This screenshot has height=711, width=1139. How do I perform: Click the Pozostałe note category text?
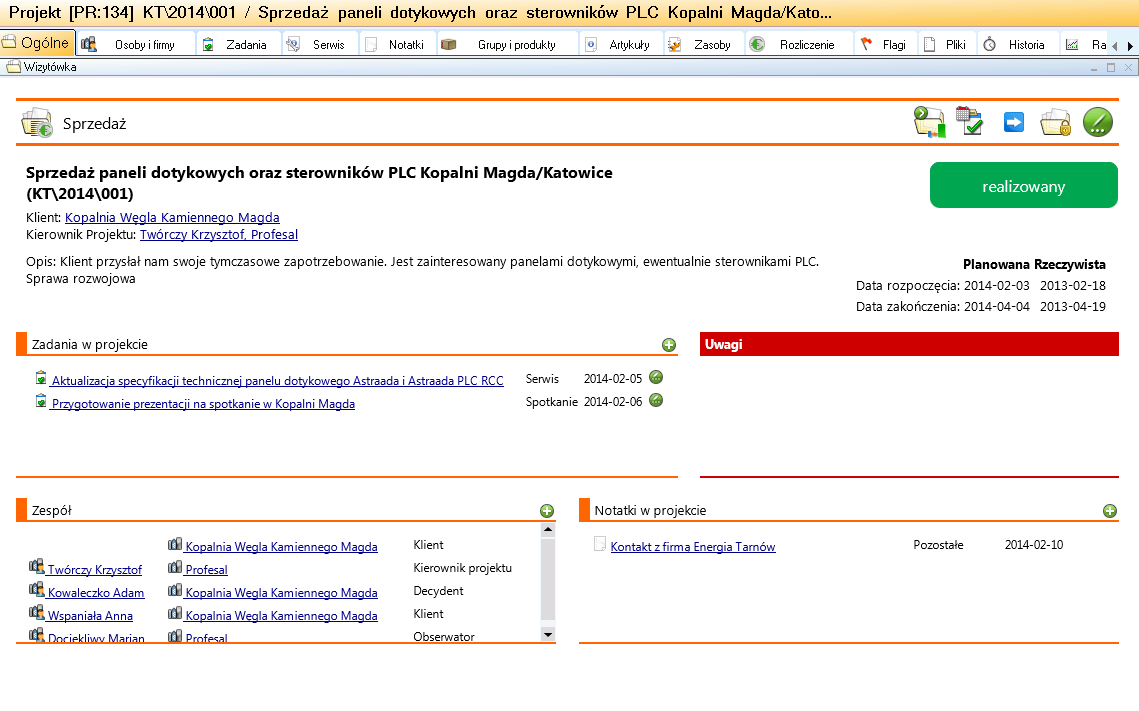point(939,545)
